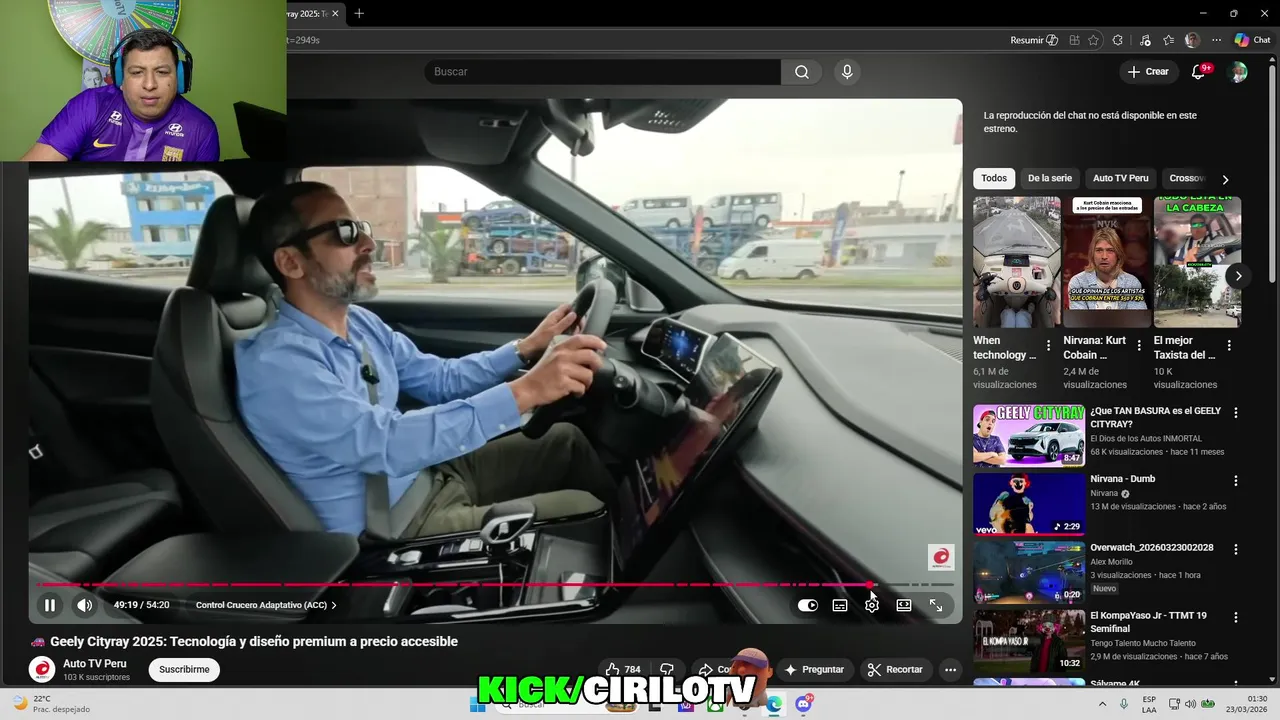
Task: Open the Auto TV Peru channel avatar
Action: click(42, 669)
